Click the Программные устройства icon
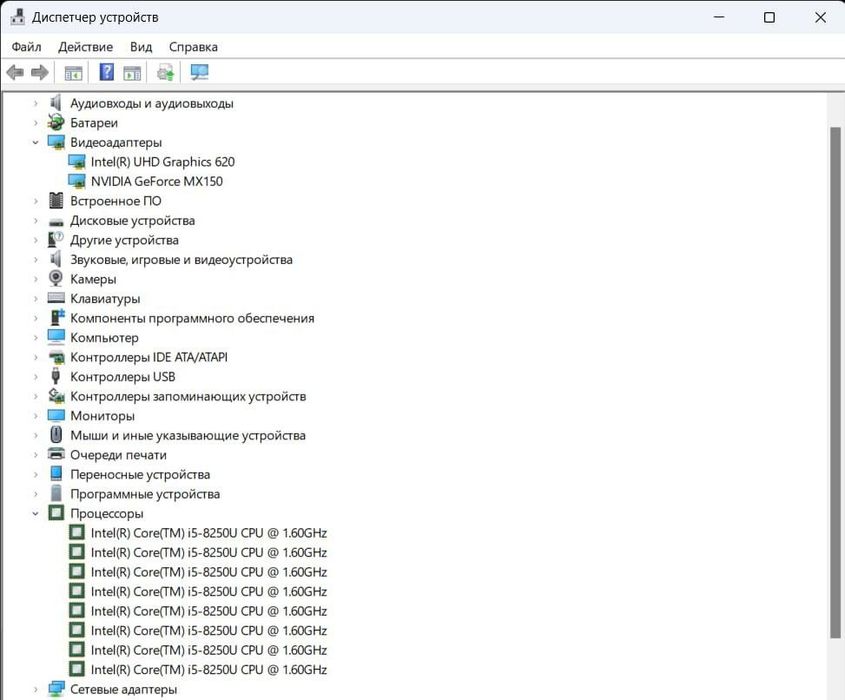845x700 pixels. pos(56,493)
